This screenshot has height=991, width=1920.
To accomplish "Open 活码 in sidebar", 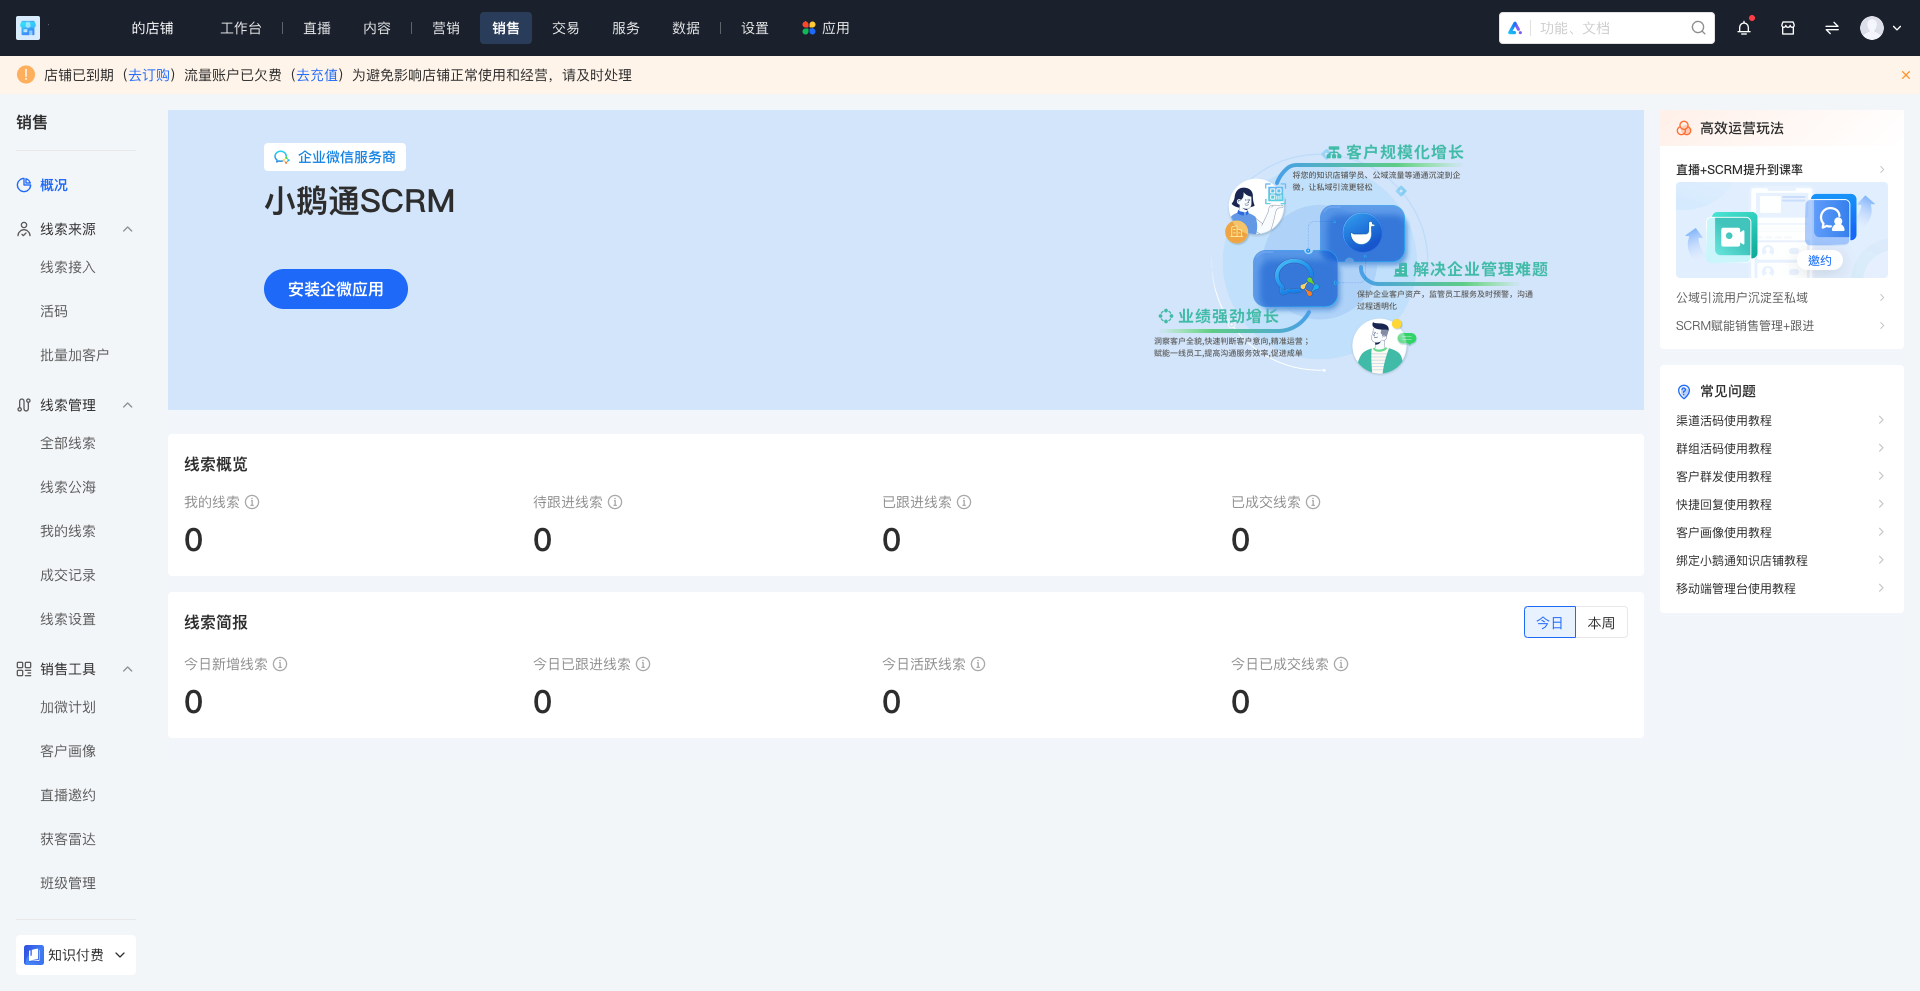I will pos(54,311).
